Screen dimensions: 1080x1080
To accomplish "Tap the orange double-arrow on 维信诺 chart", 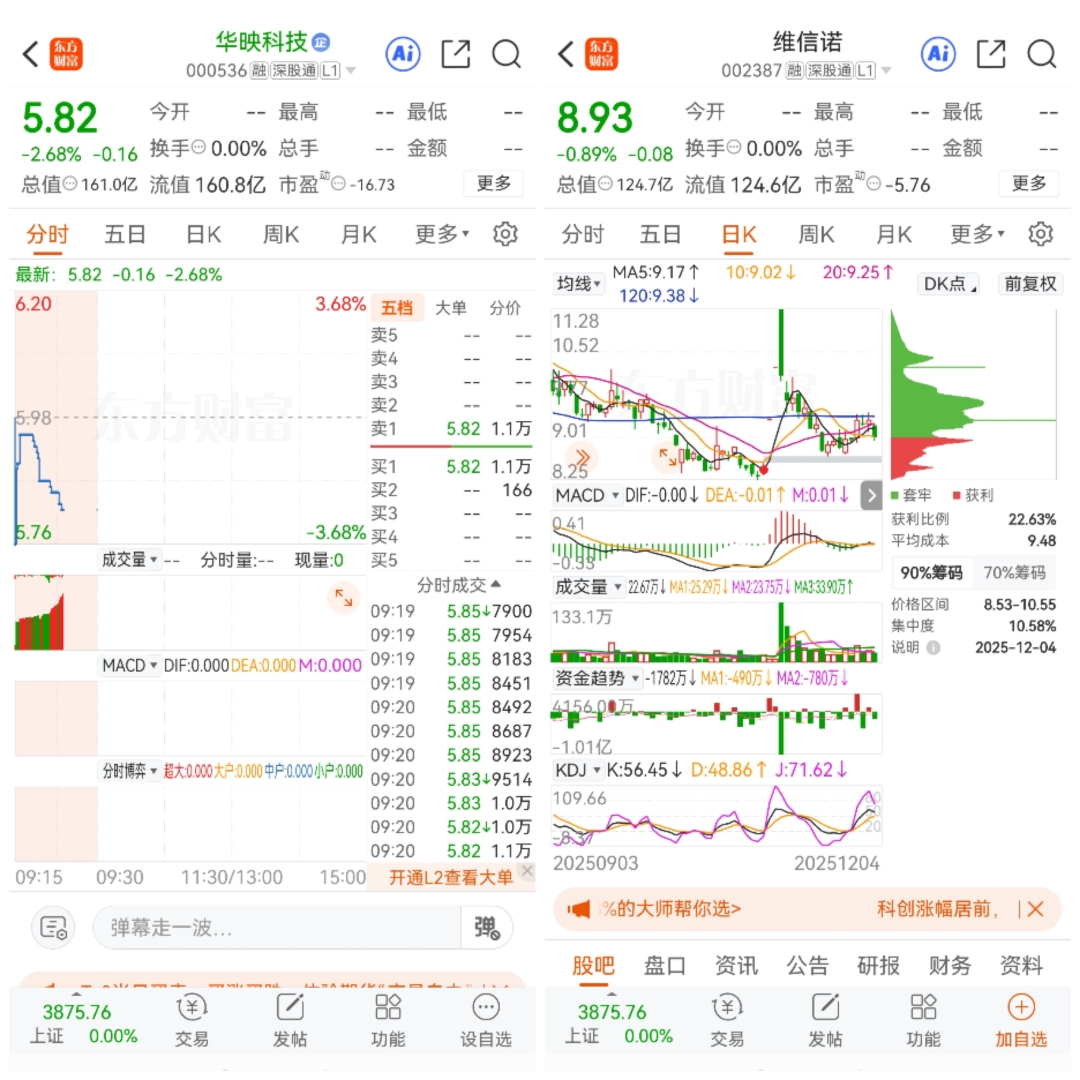I will [582, 457].
